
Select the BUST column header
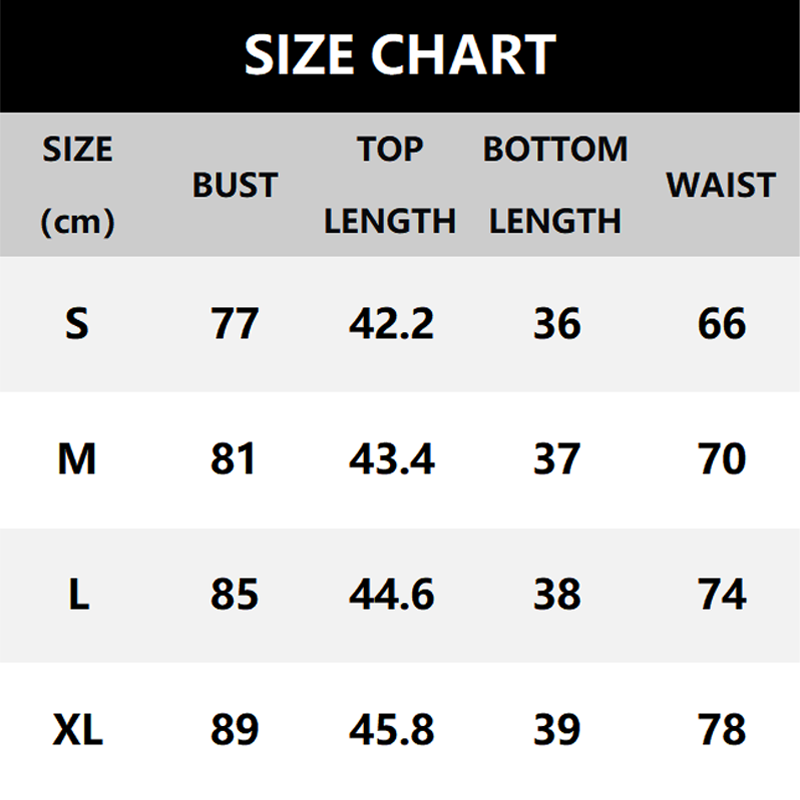(235, 185)
